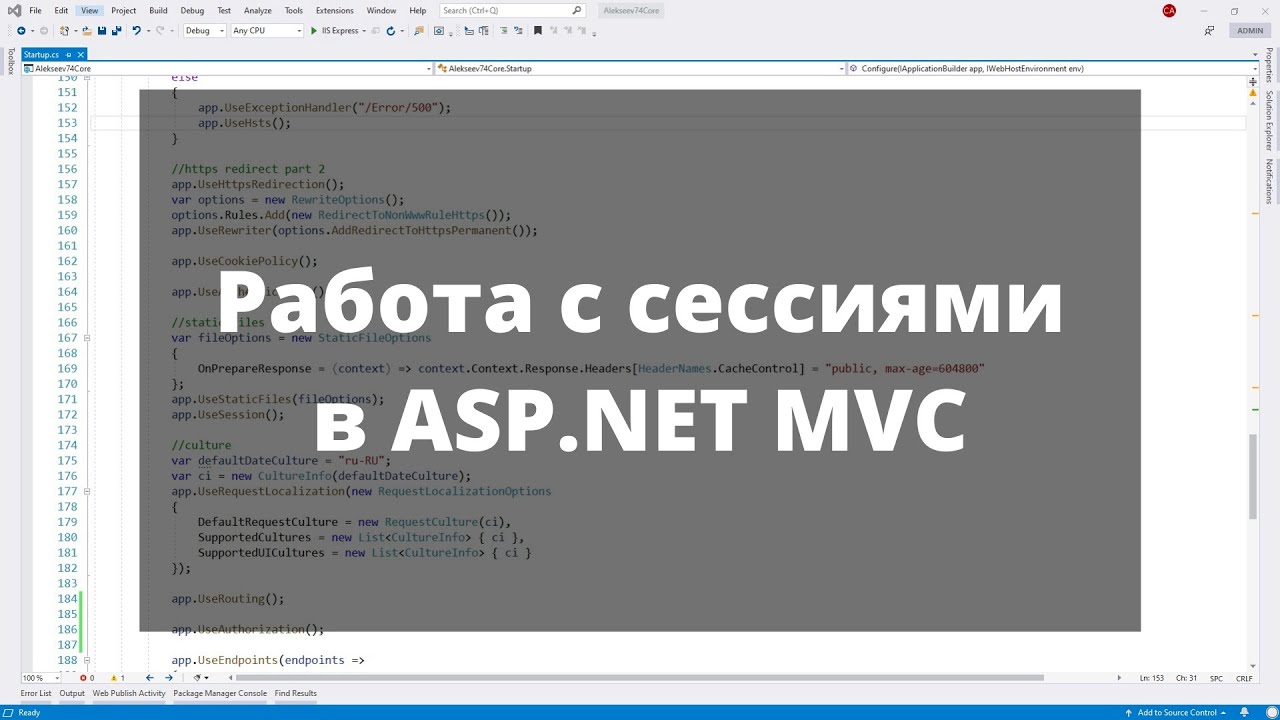Switch to the Output tab

(x=72, y=693)
